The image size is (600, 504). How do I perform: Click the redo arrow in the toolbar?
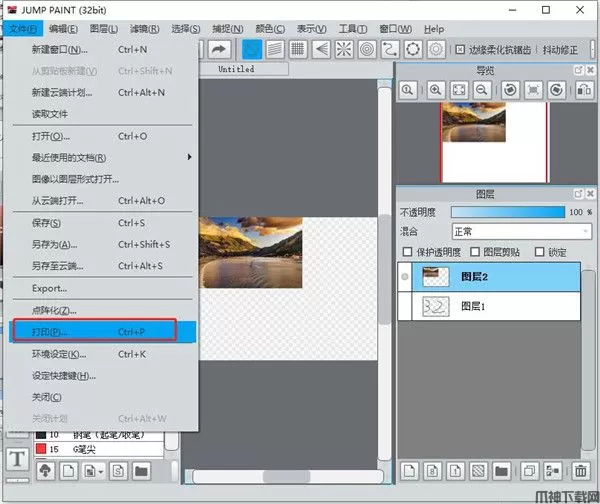point(219,49)
